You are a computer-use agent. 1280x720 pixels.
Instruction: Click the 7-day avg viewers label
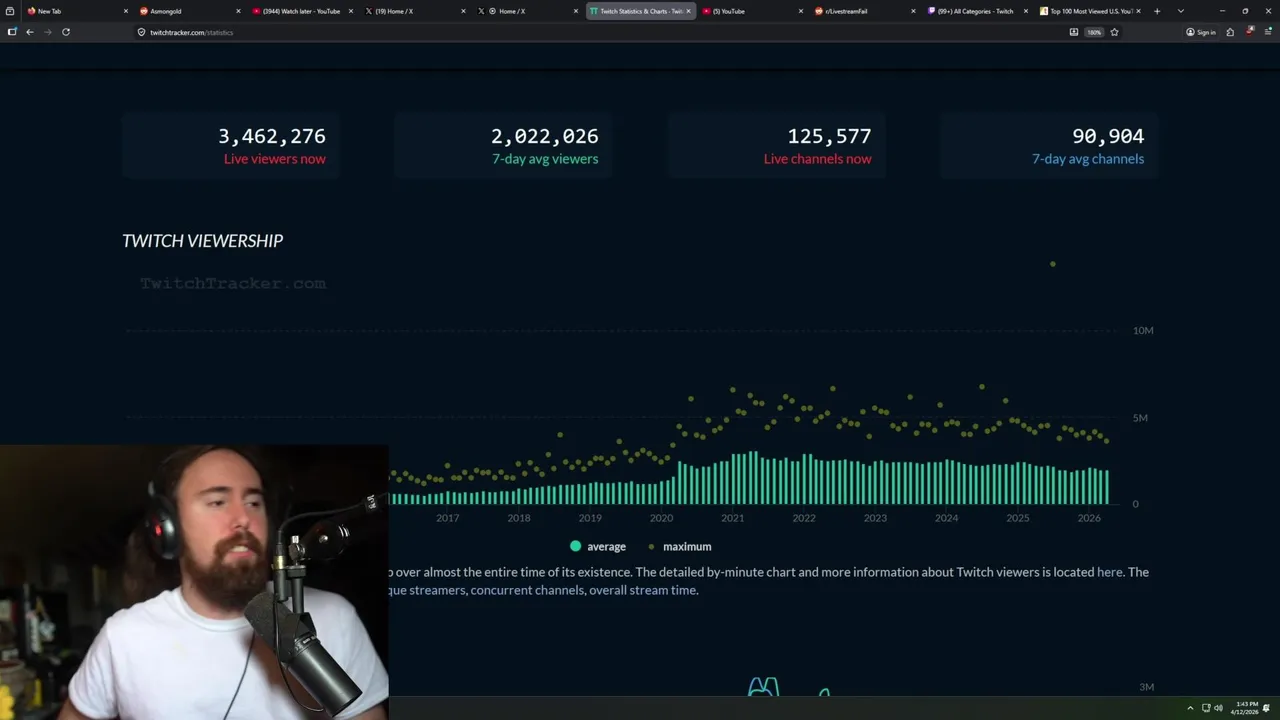(545, 159)
